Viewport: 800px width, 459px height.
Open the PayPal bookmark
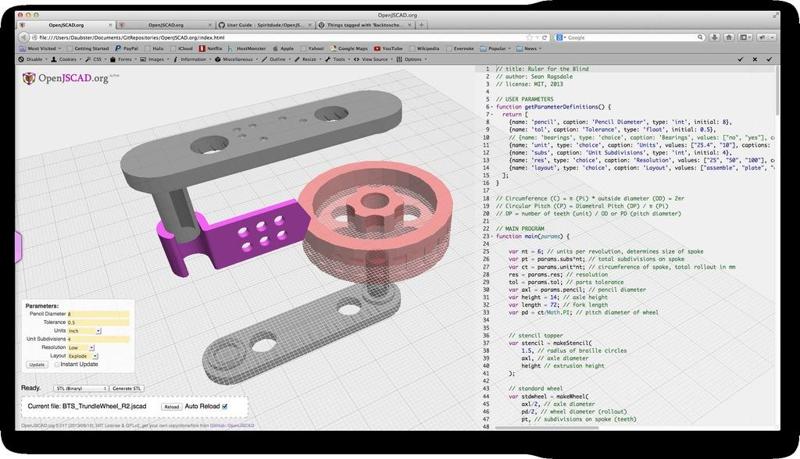click(x=127, y=48)
